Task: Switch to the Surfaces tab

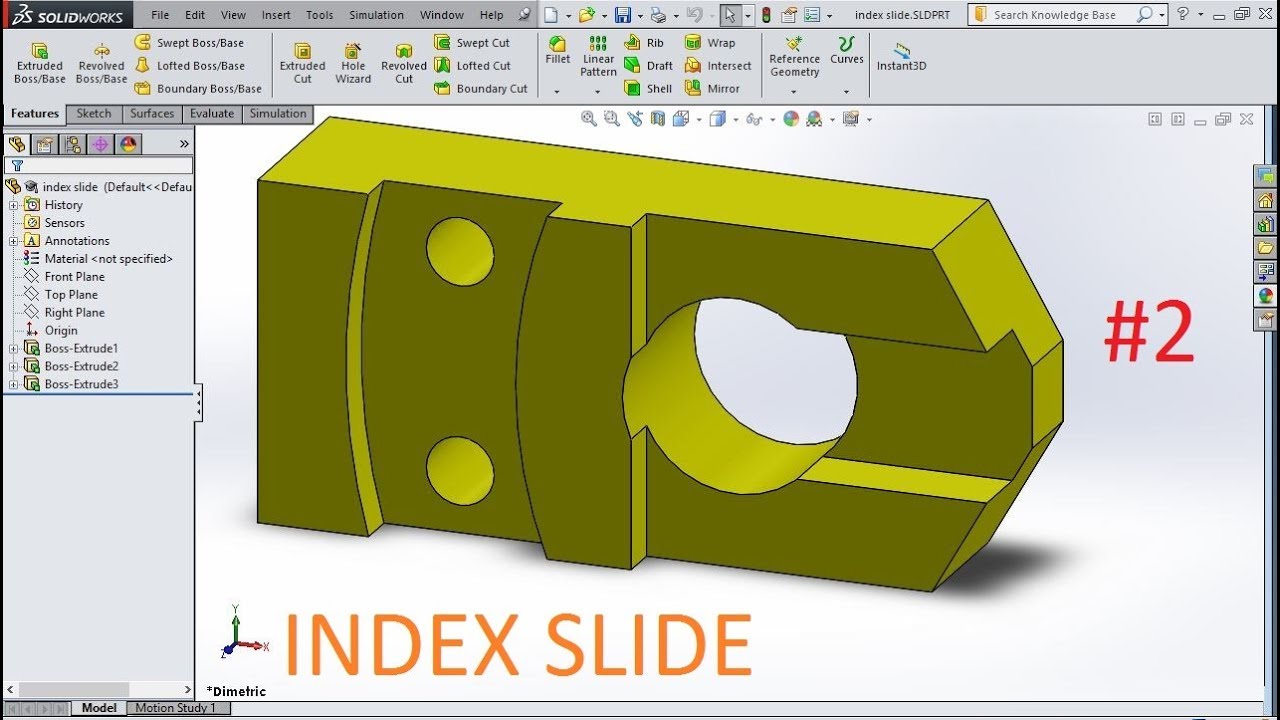Action: coord(152,114)
